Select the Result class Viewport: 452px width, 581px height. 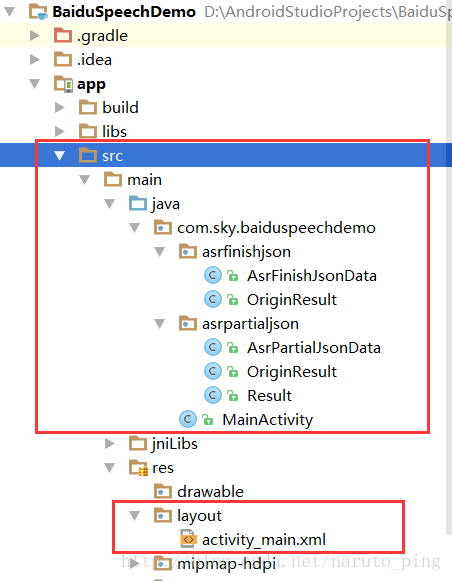269,395
